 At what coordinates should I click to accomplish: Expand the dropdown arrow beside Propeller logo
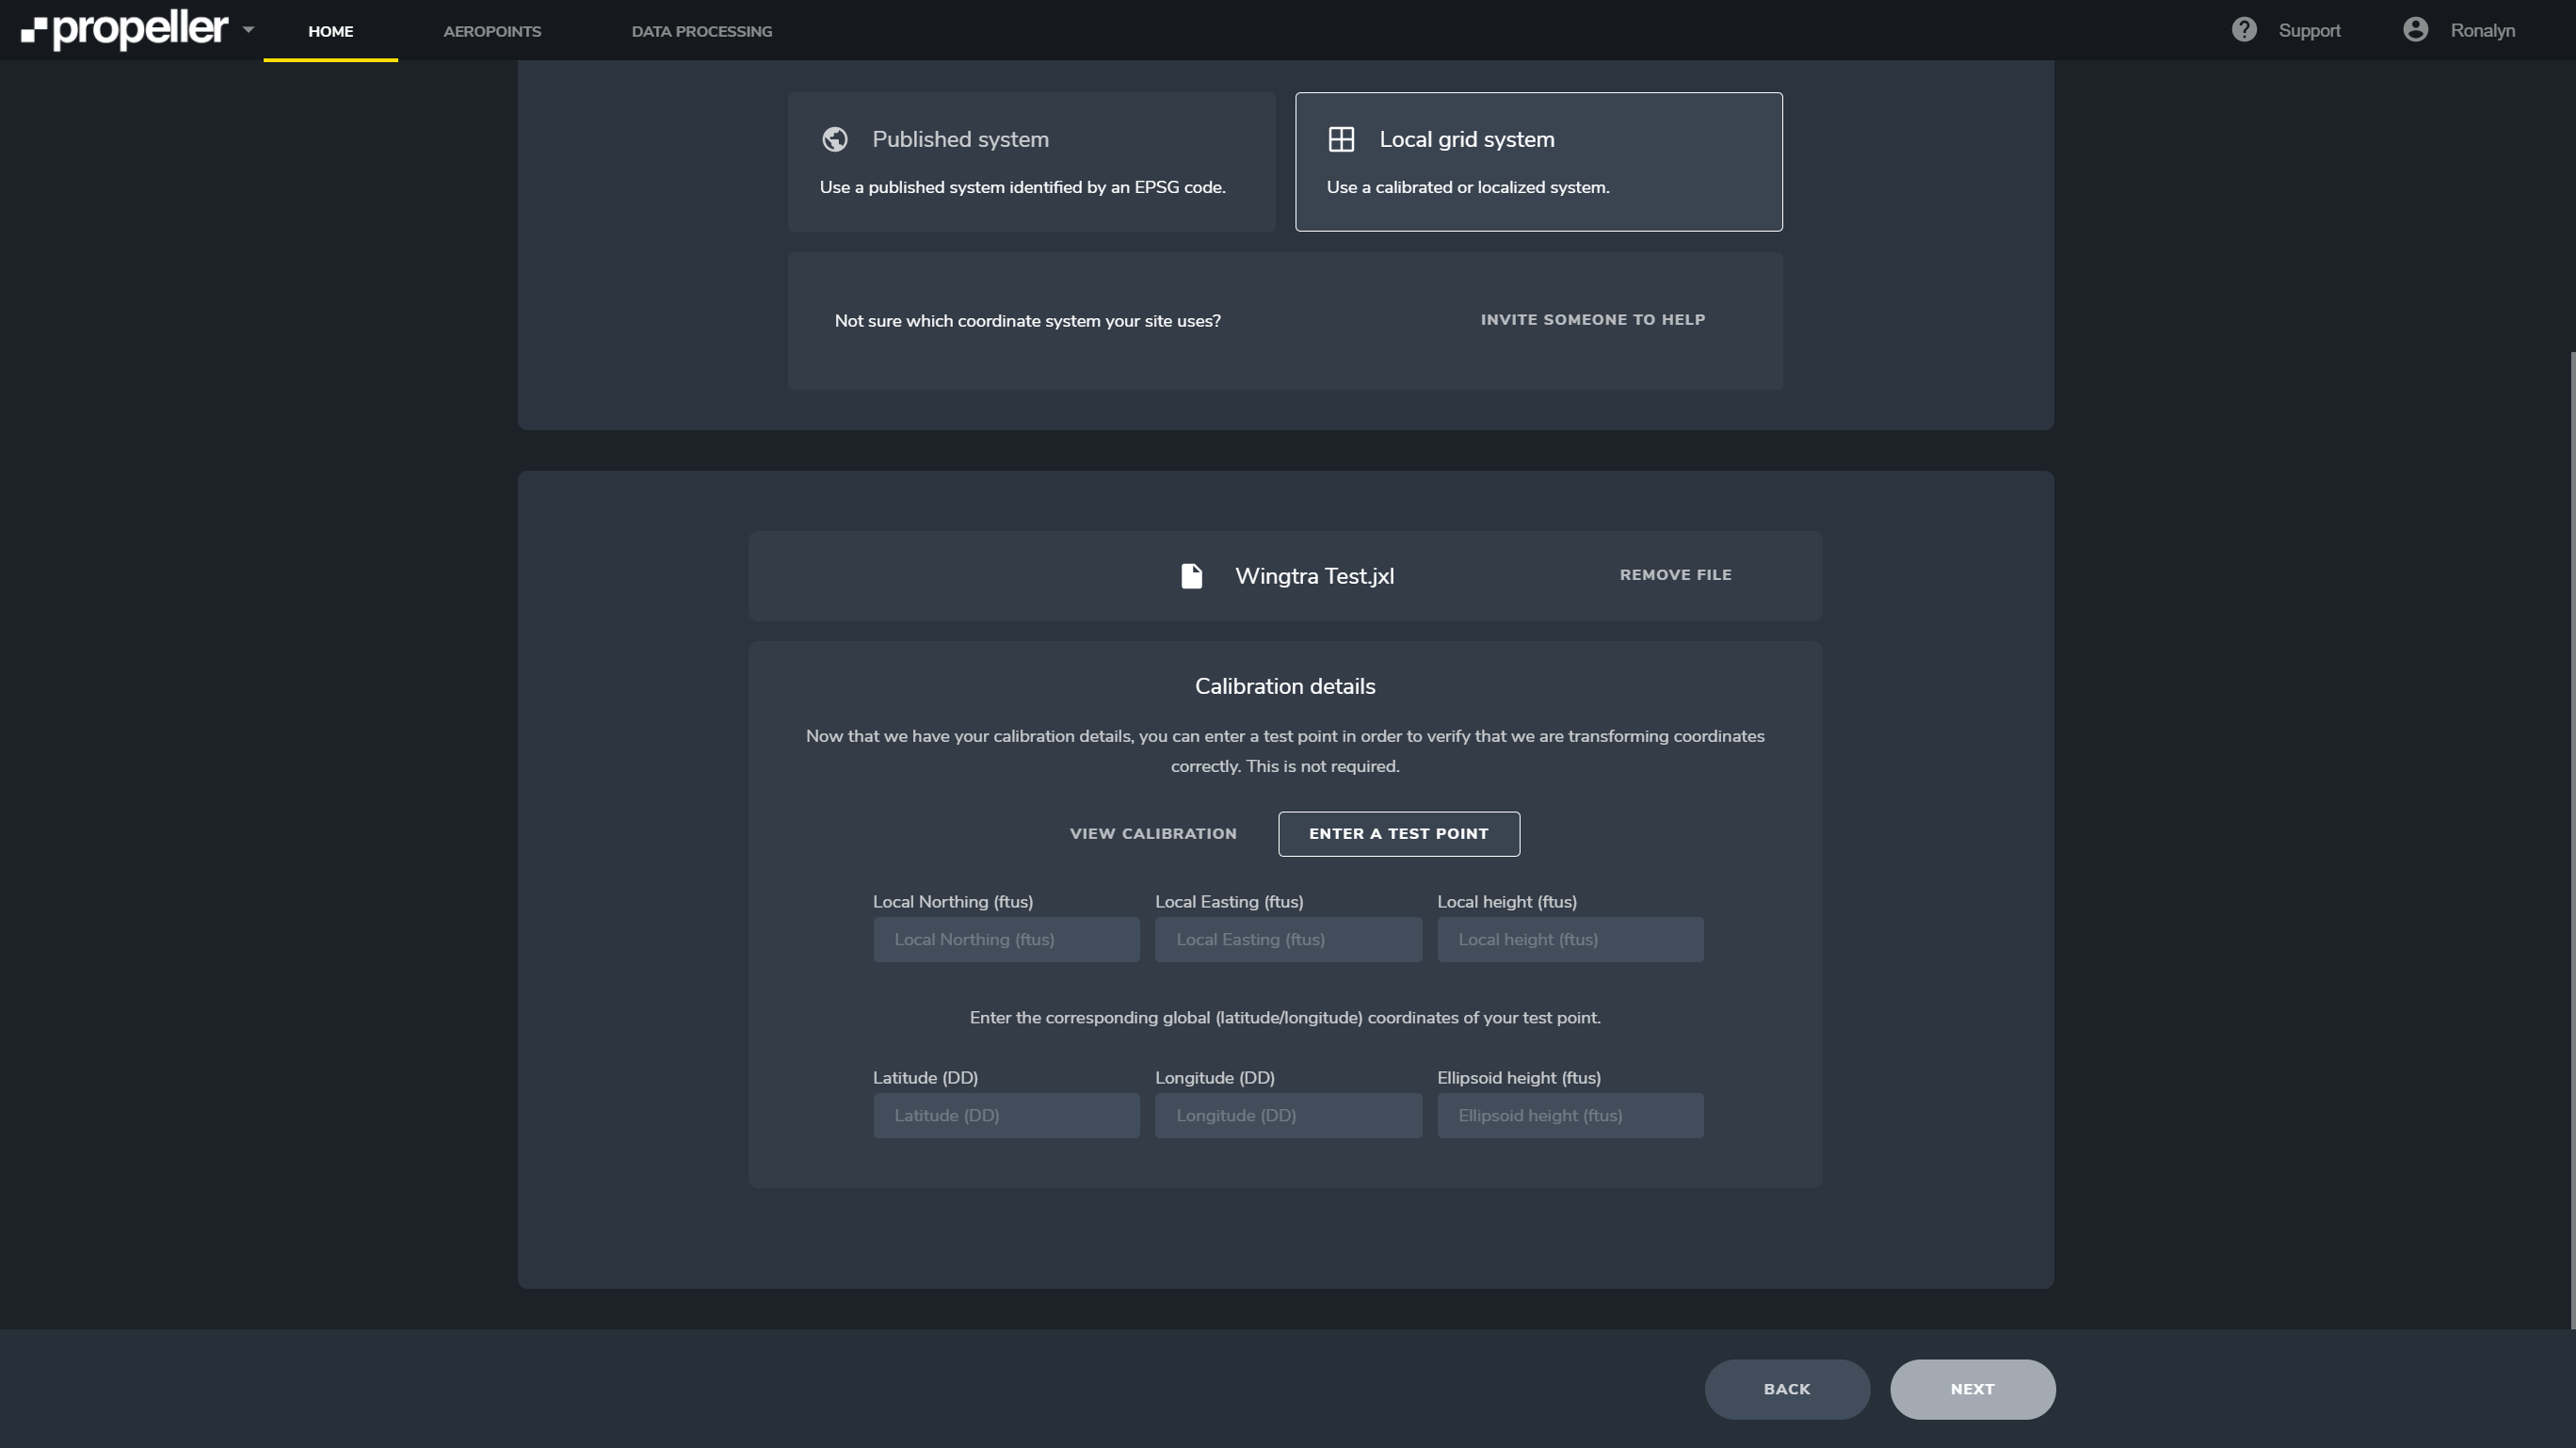click(248, 30)
